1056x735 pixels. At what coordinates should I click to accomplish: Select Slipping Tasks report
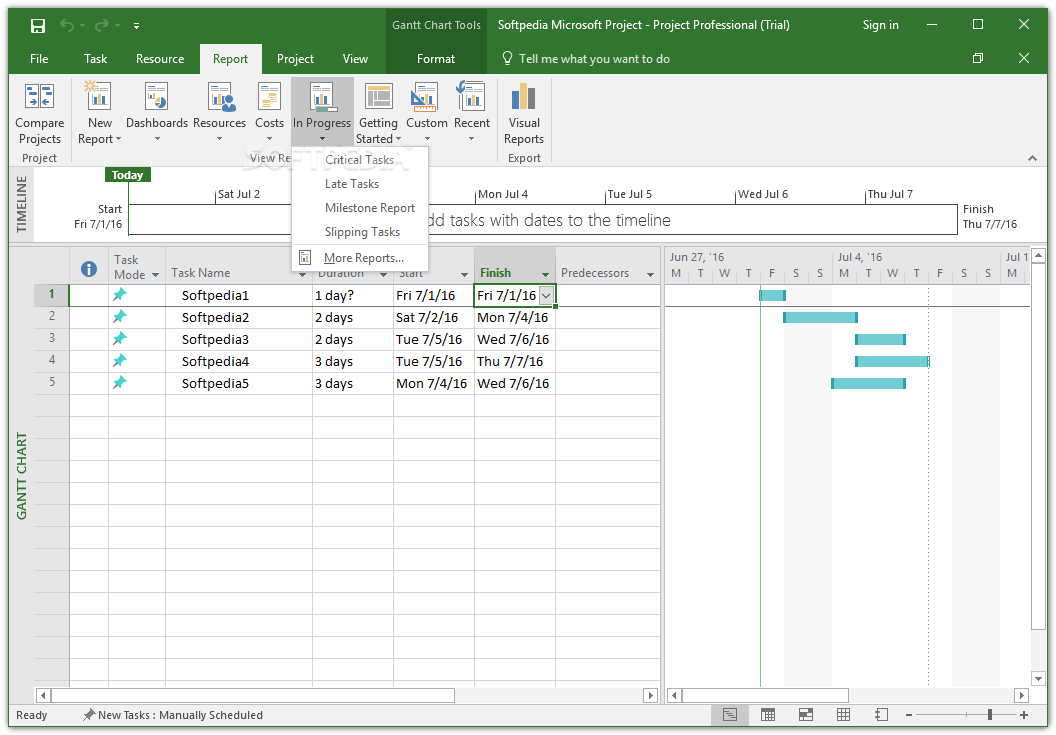(360, 232)
